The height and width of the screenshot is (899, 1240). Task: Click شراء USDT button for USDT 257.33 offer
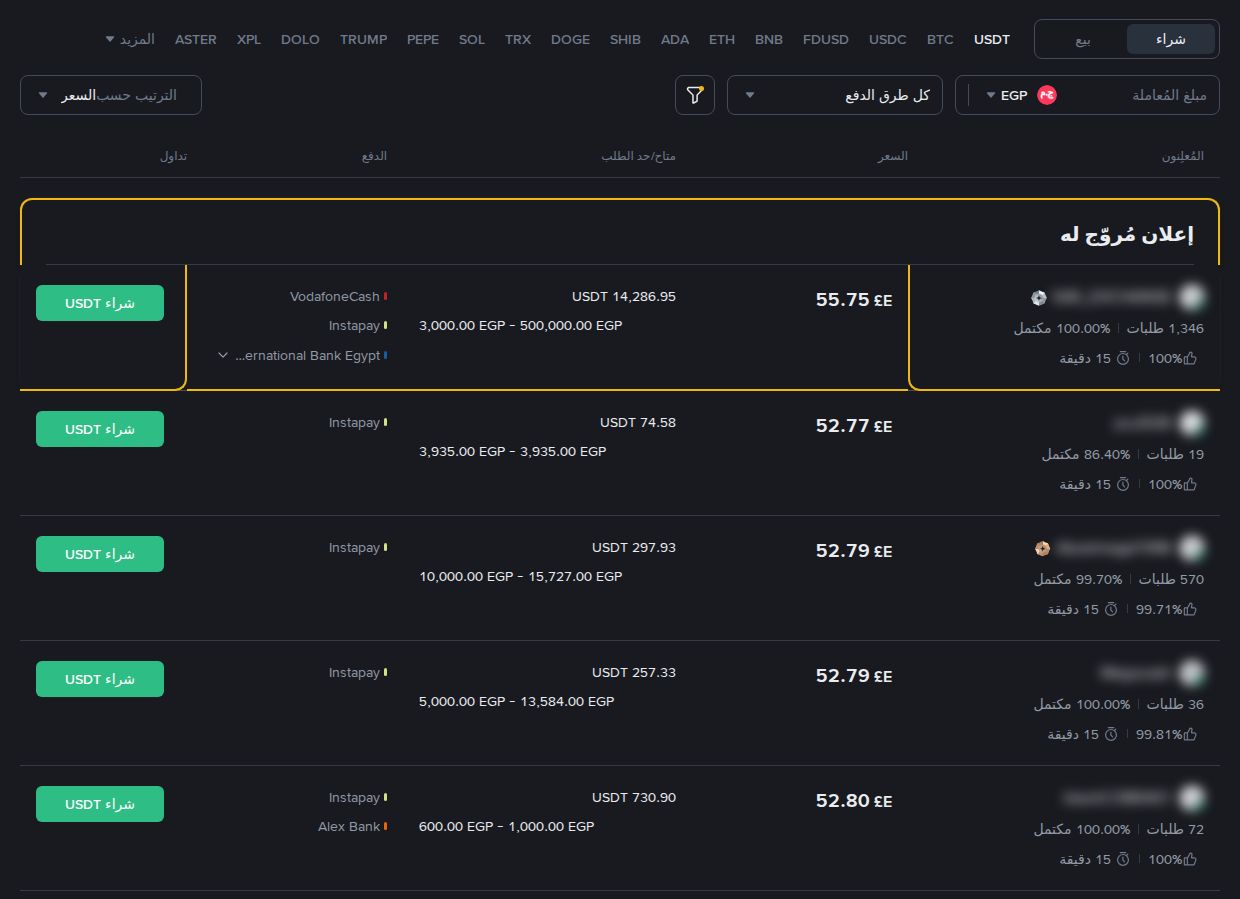(x=100, y=679)
